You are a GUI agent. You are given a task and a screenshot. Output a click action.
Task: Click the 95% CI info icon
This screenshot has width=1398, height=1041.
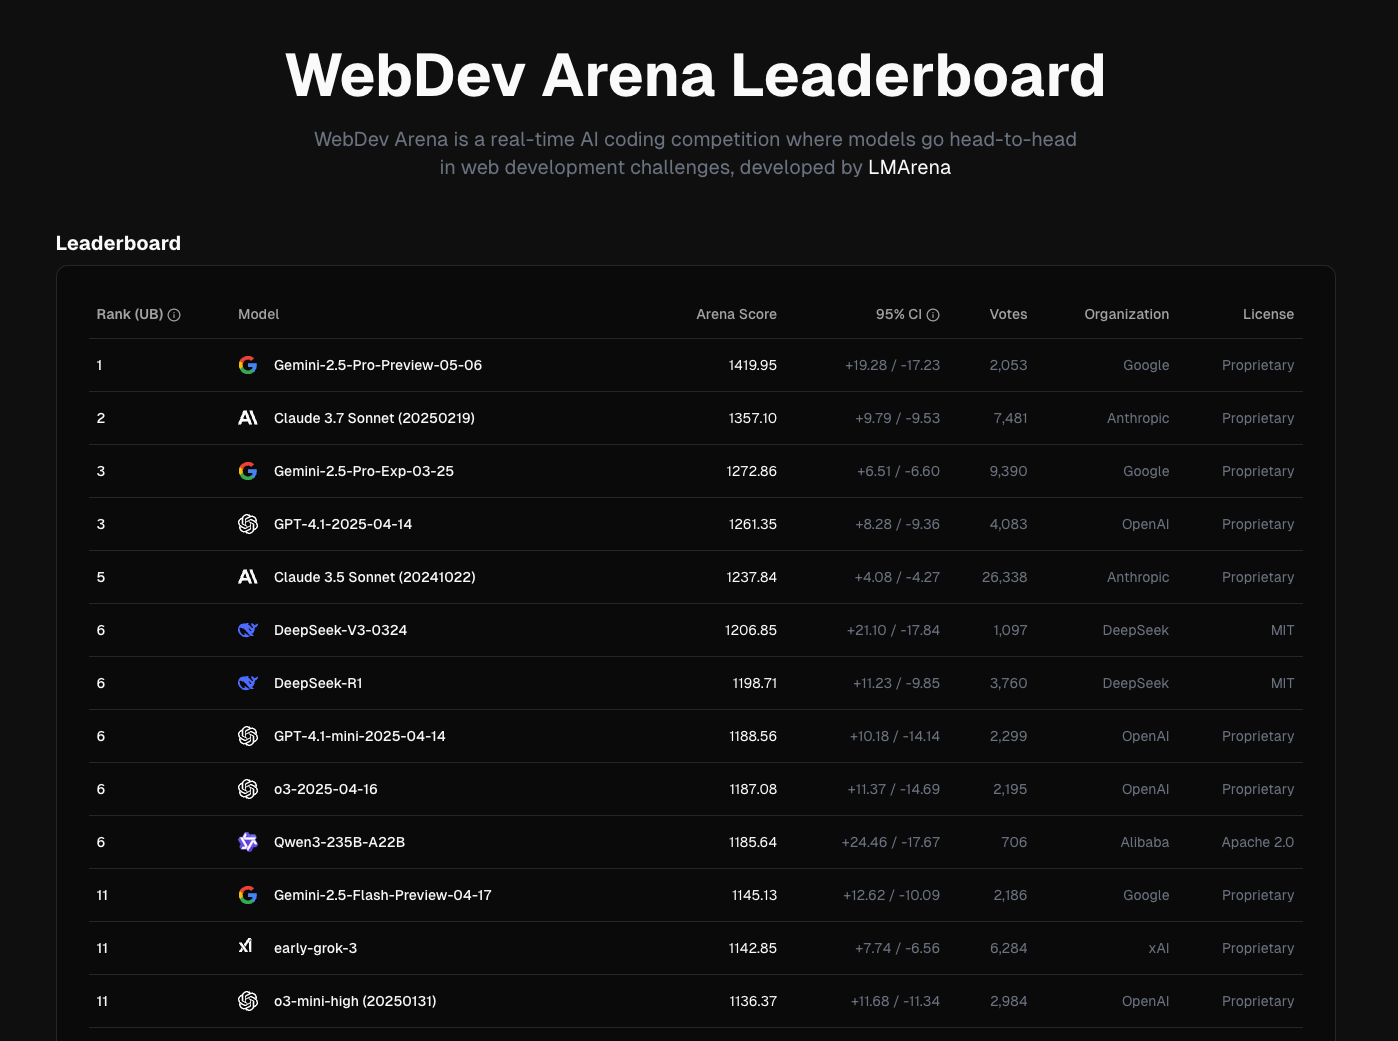pyautogui.click(x=933, y=315)
